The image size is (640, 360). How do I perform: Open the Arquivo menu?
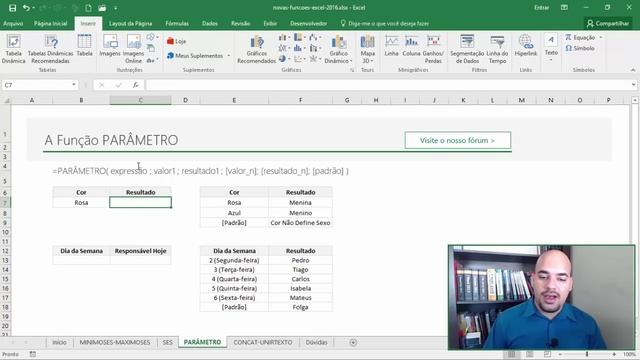pyautogui.click(x=13, y=24)
